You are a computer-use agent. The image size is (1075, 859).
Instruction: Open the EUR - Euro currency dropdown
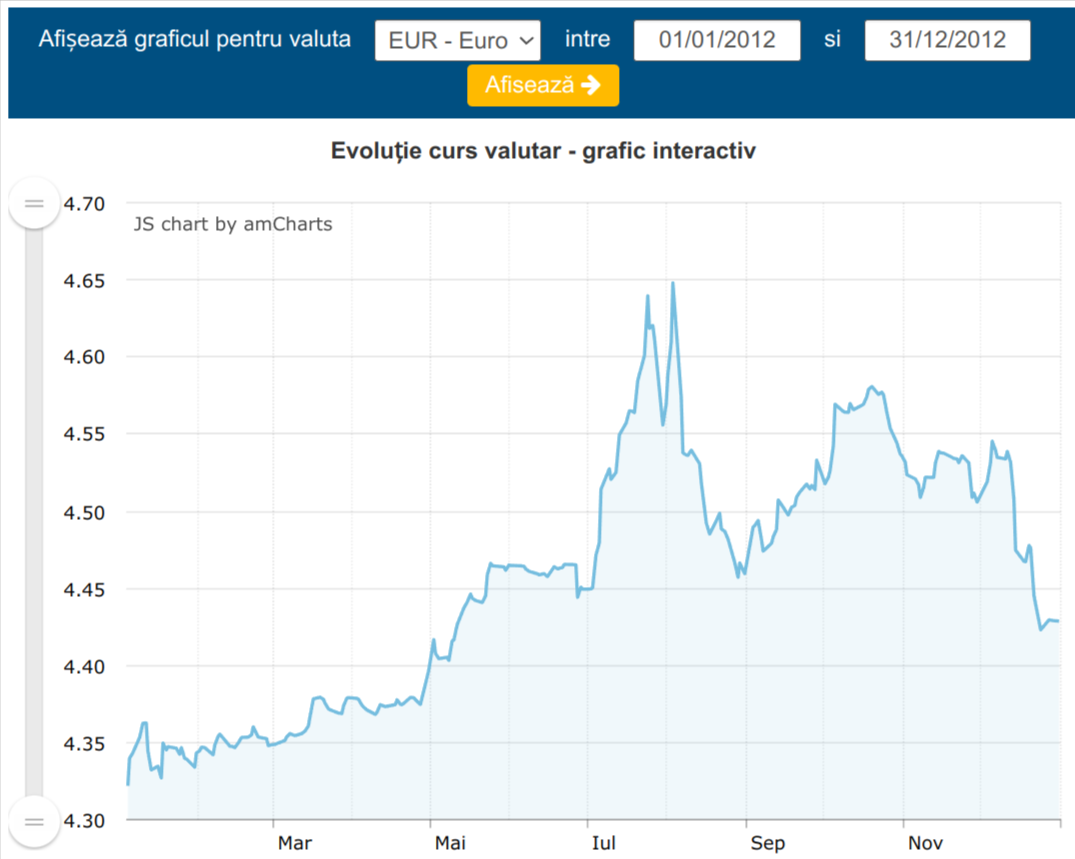pyautogui.click(x=457, y=41)
